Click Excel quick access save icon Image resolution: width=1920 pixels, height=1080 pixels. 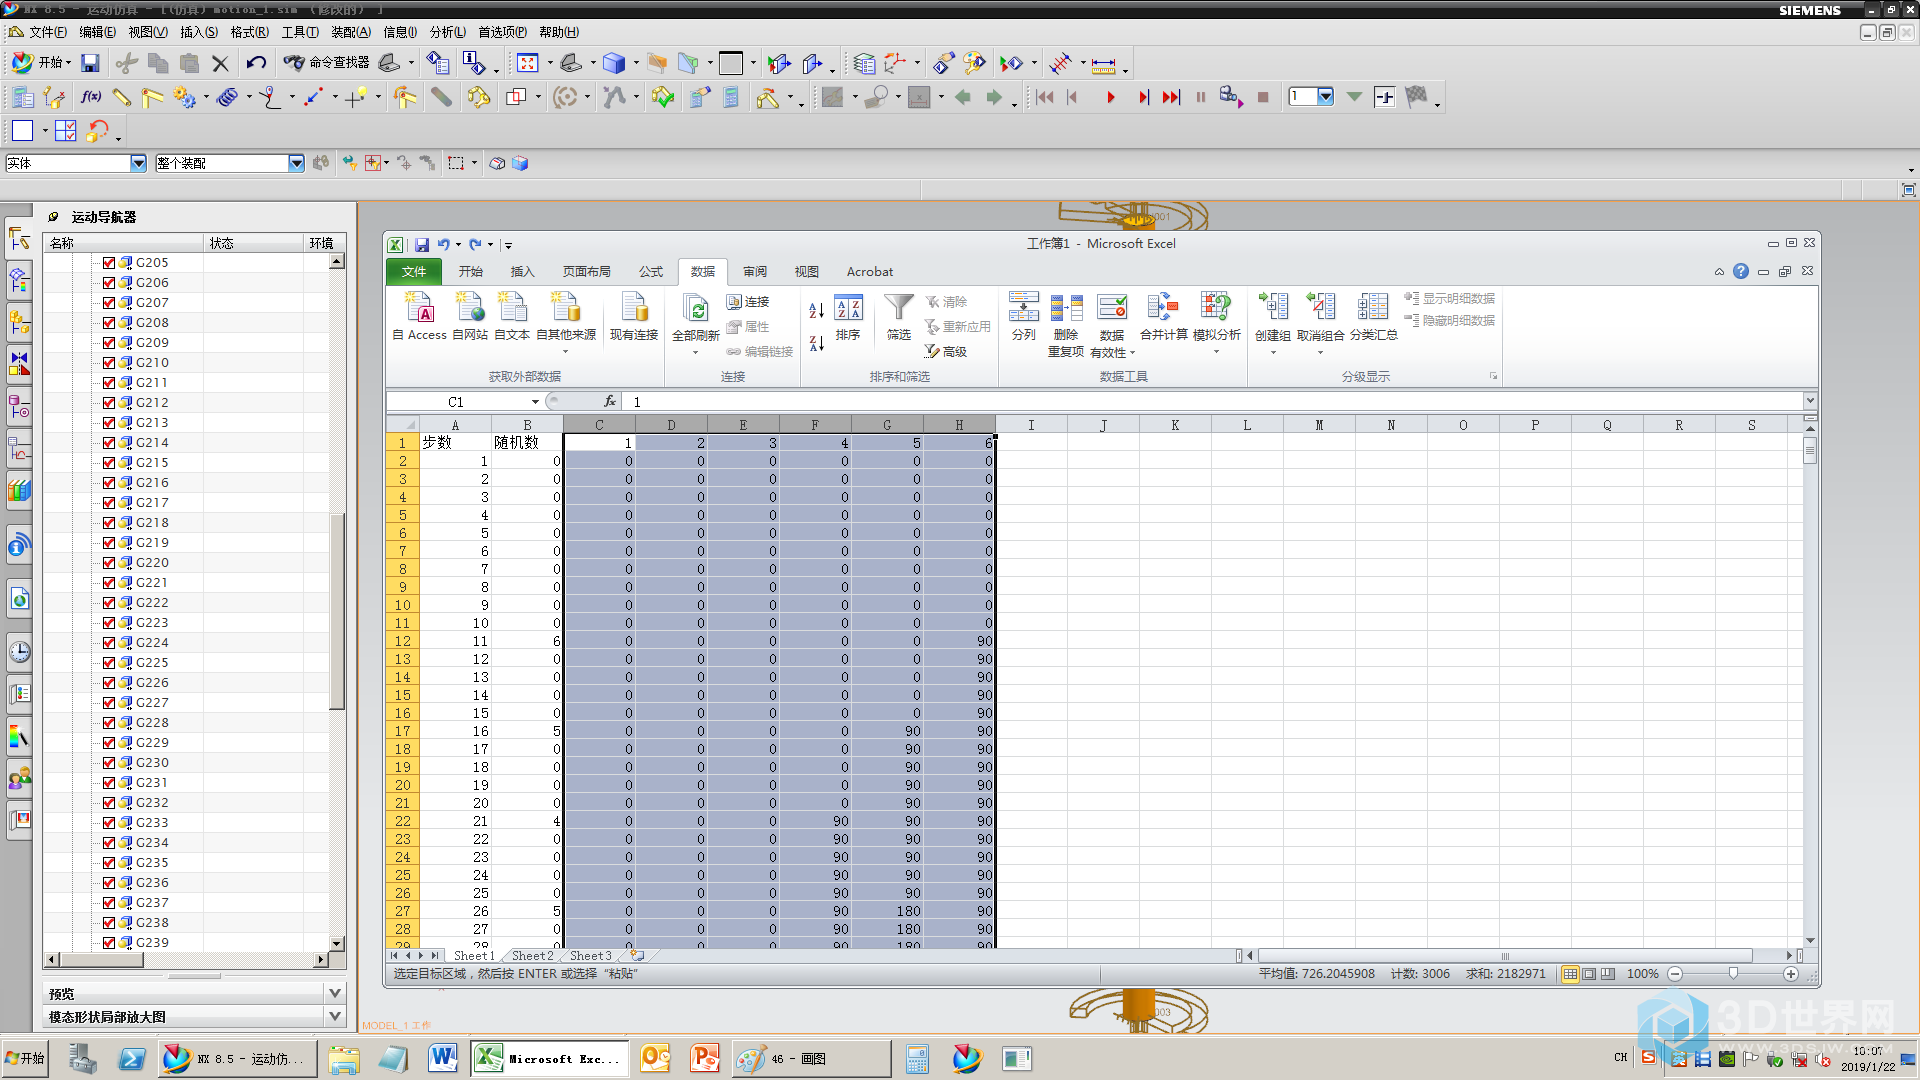[422, 244]
